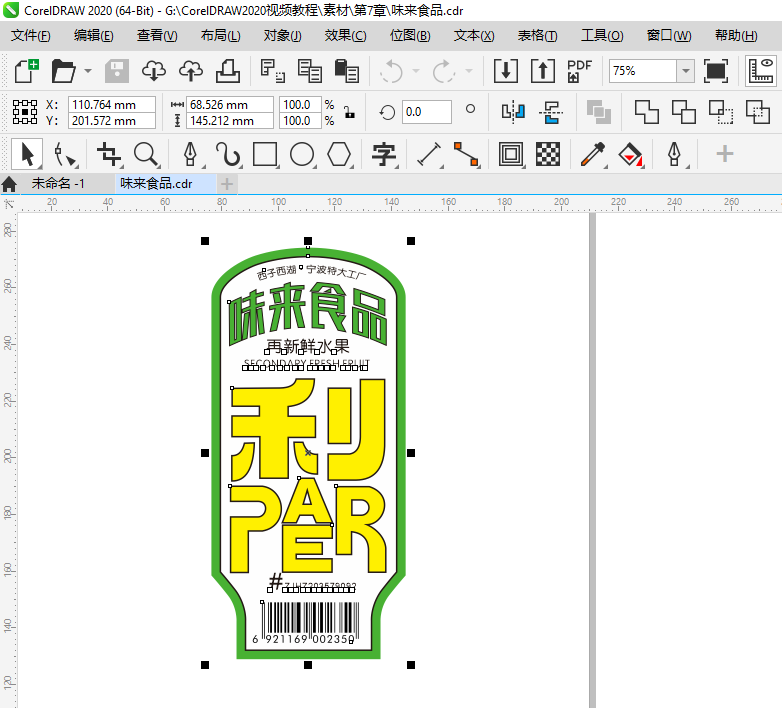Viewport: 782px width, 708px height.
Task: Open the dropdown arrow beside Open folder
Action: (x=88, y=71)
